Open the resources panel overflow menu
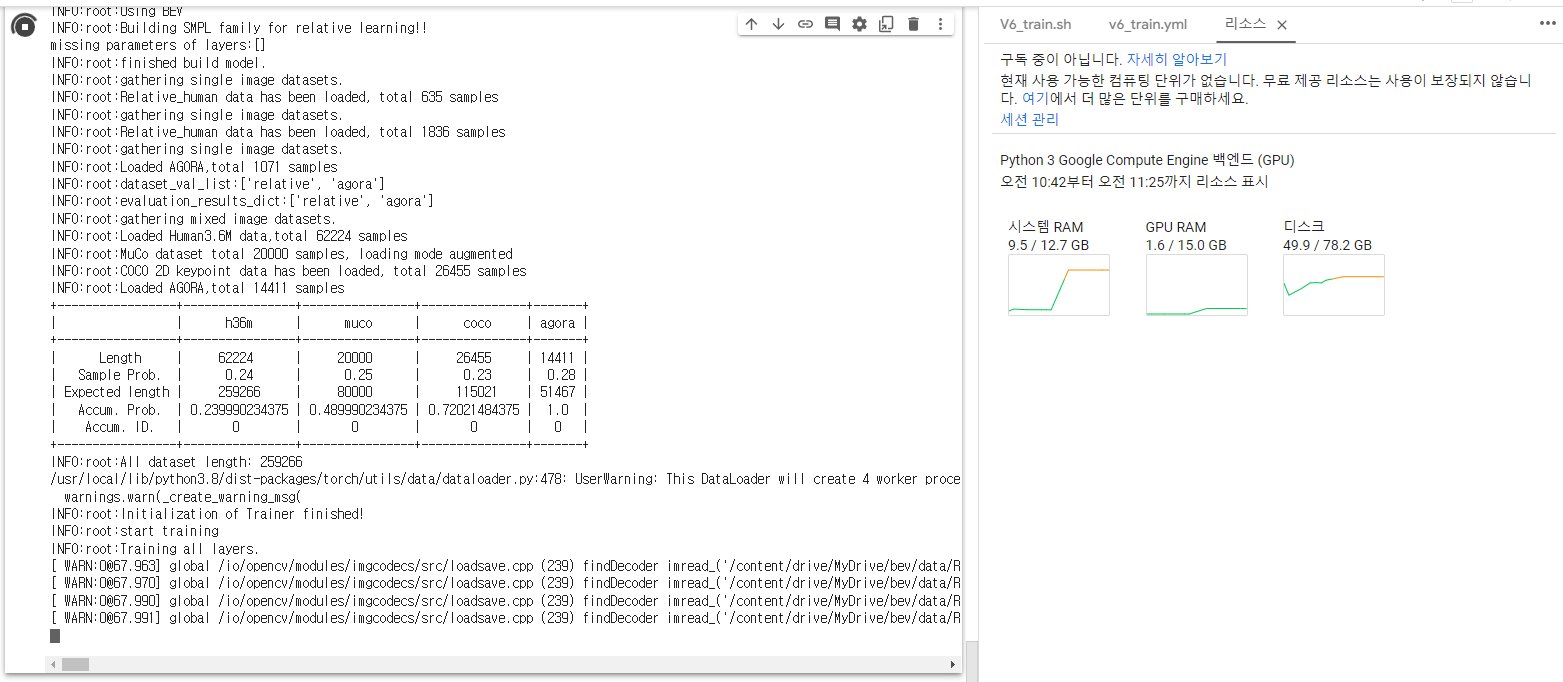The image size is (1563, 682). [x=1547, y=23]
